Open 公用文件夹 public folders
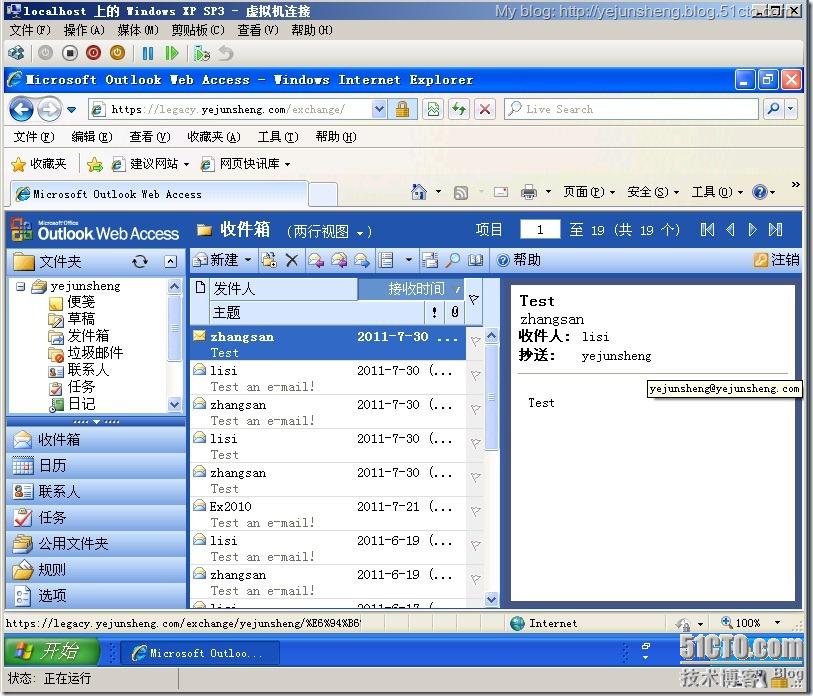The width and height of the screenshot is (813, 696). [96, 544]
